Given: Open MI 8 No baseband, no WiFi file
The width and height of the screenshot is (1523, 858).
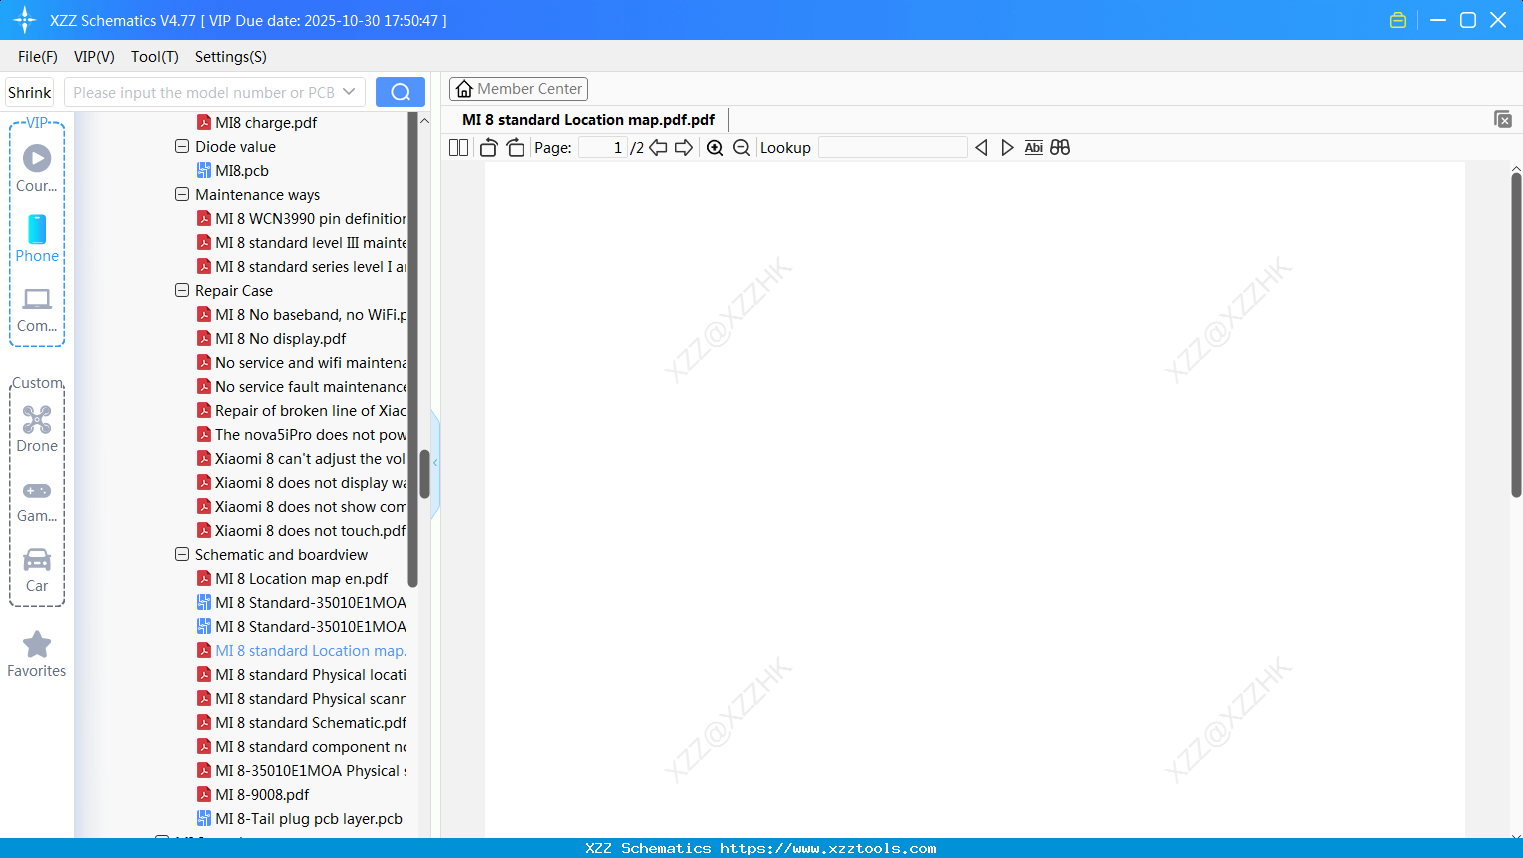Looking at the screenshot, I should click(301, 314).
